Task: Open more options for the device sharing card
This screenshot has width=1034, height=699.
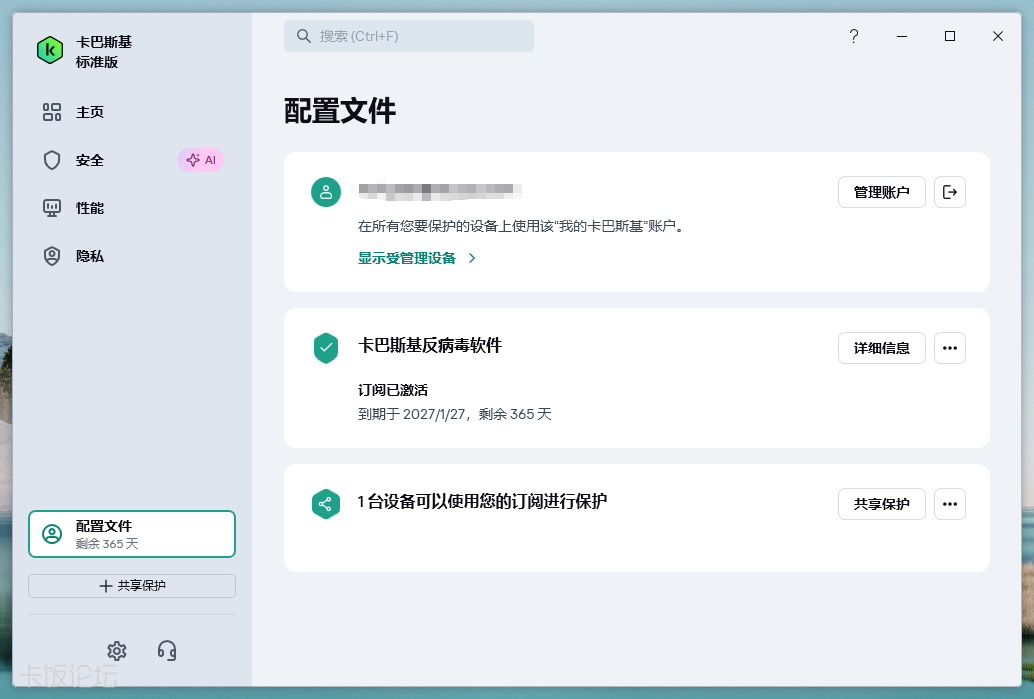Action: [x=949, y=504]
